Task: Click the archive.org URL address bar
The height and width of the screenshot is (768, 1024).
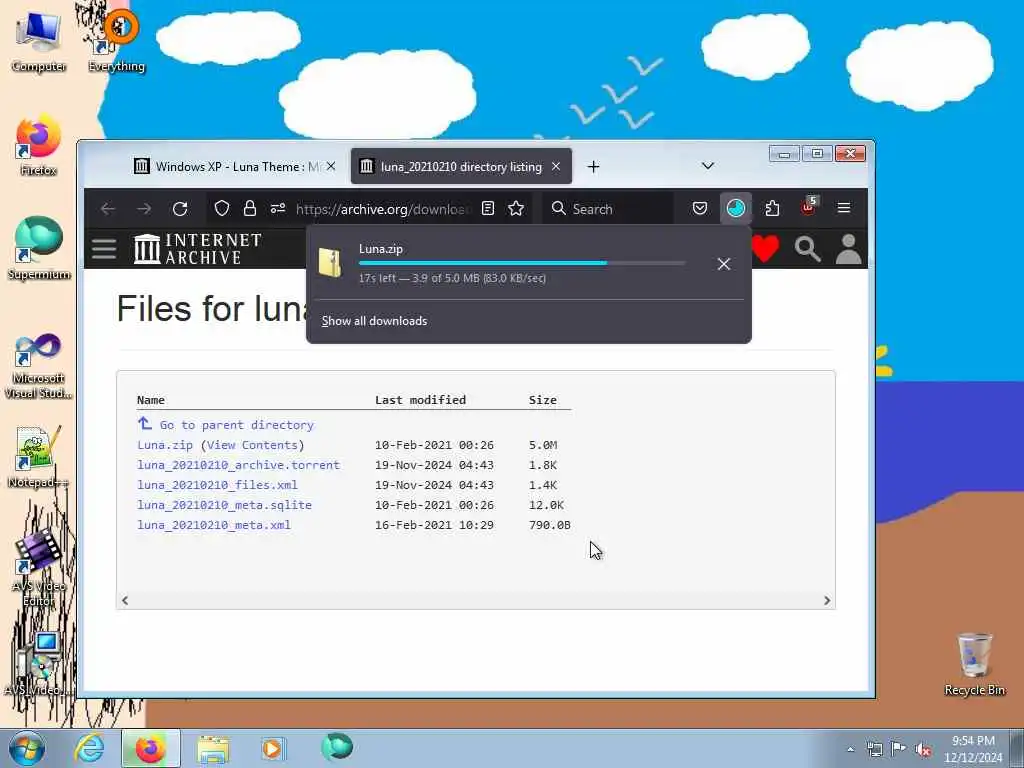Action: pyautogui.click(x=383, y=209)
